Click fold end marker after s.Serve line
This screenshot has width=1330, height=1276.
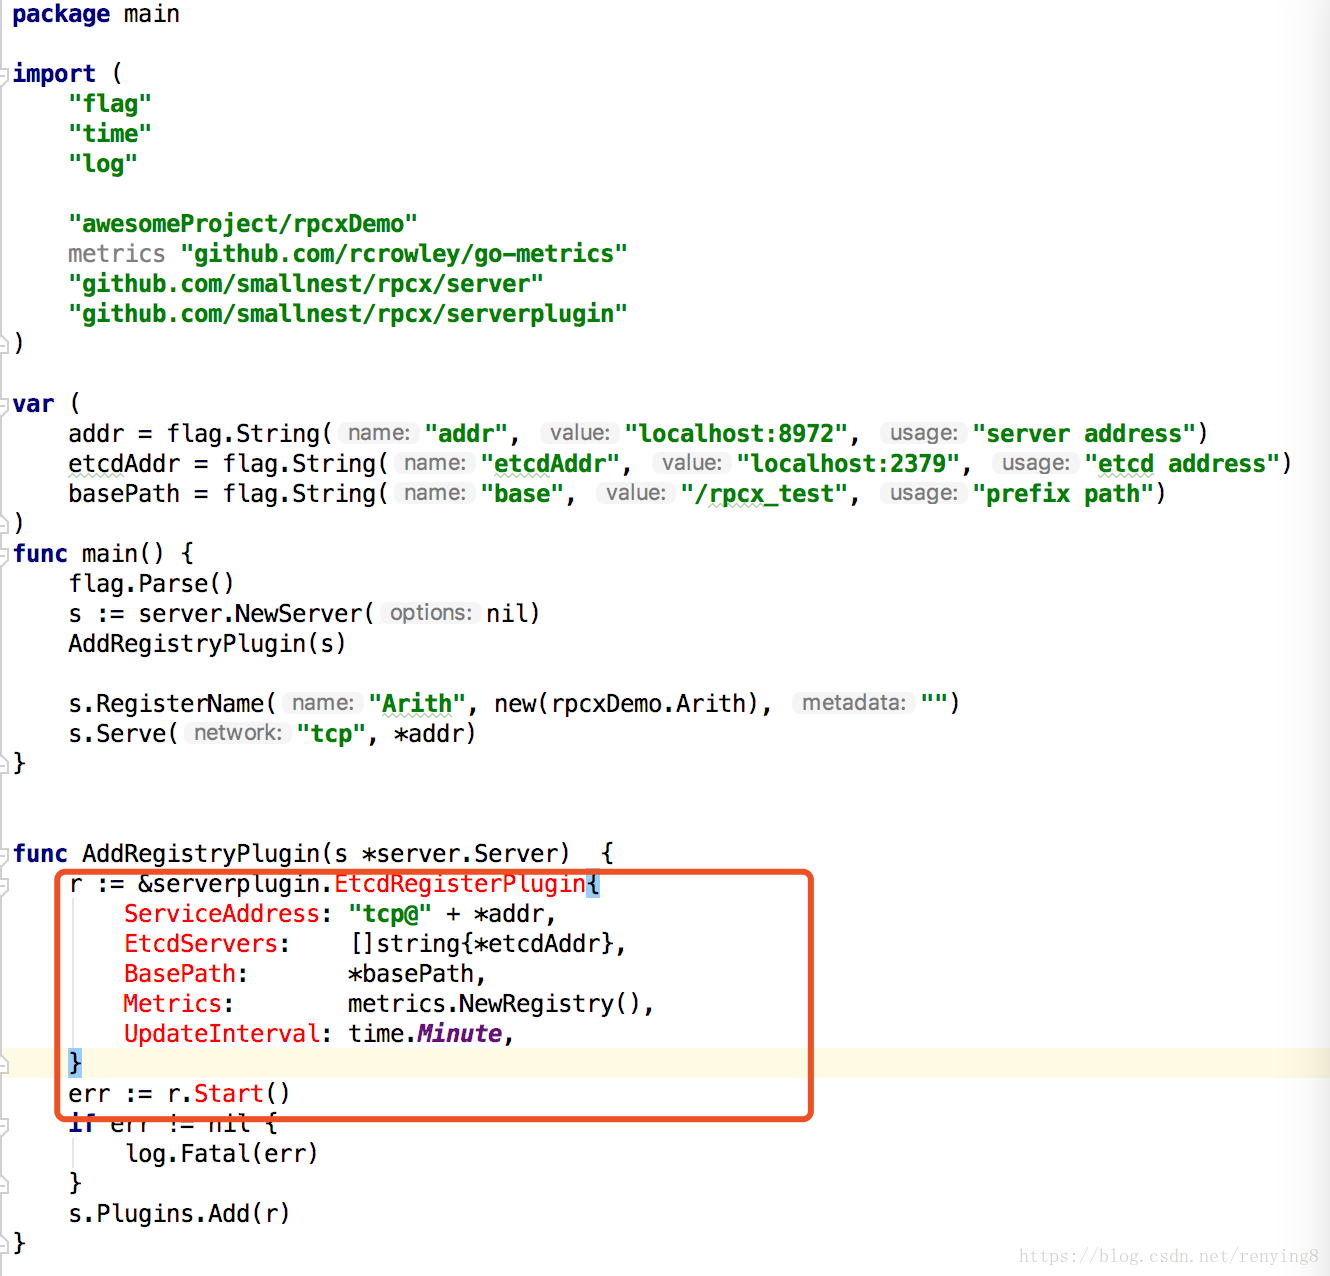(x=4, y=764)
